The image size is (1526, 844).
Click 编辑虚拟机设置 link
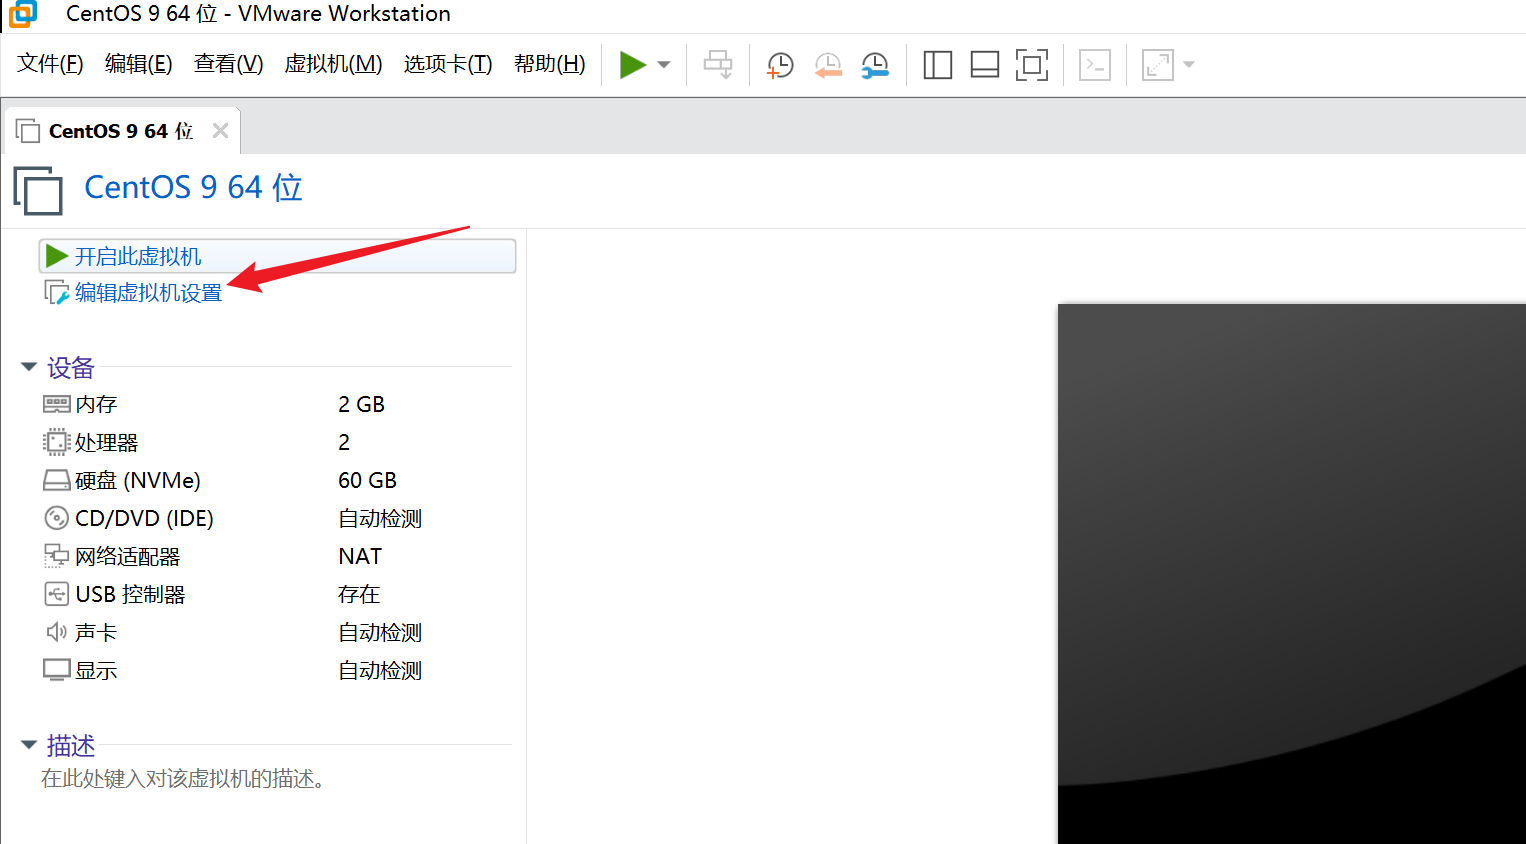tap(148, 293)
